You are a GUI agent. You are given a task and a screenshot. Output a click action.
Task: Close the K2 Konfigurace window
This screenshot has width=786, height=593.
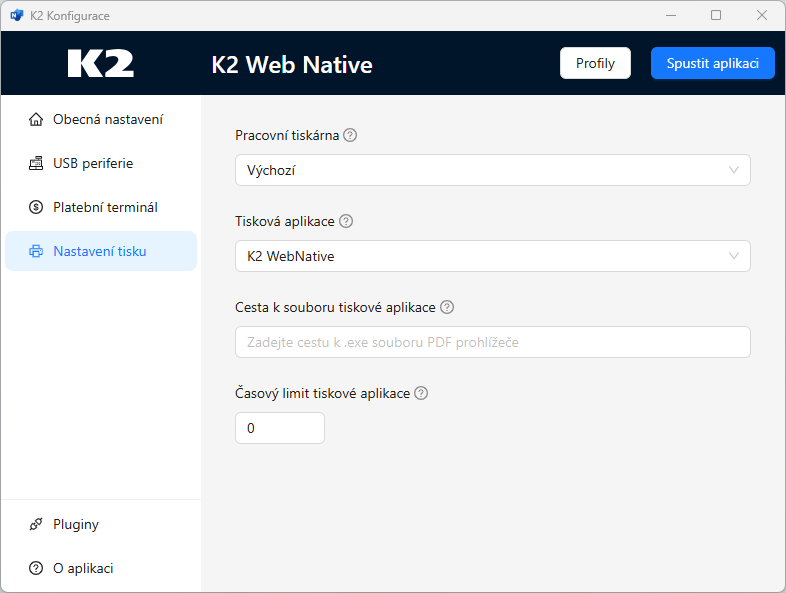(761, 16)
